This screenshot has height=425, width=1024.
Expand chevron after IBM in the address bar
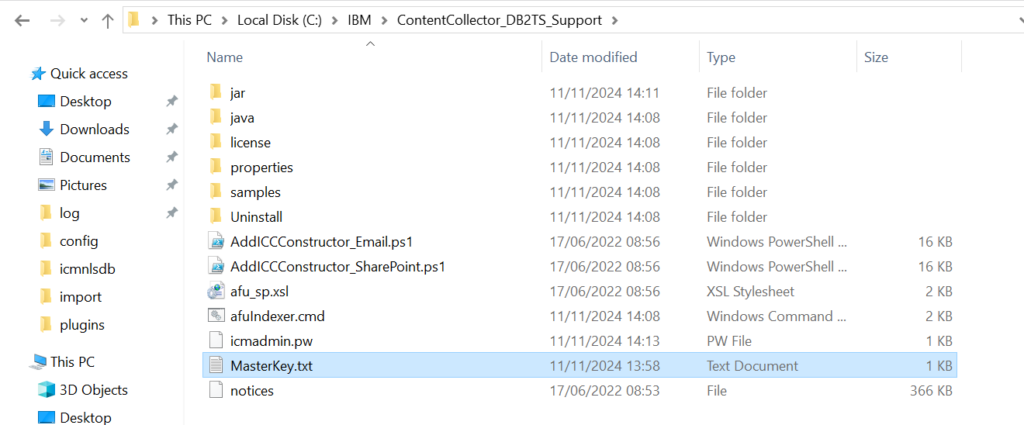pyautogui.click(x=383, y=20)
